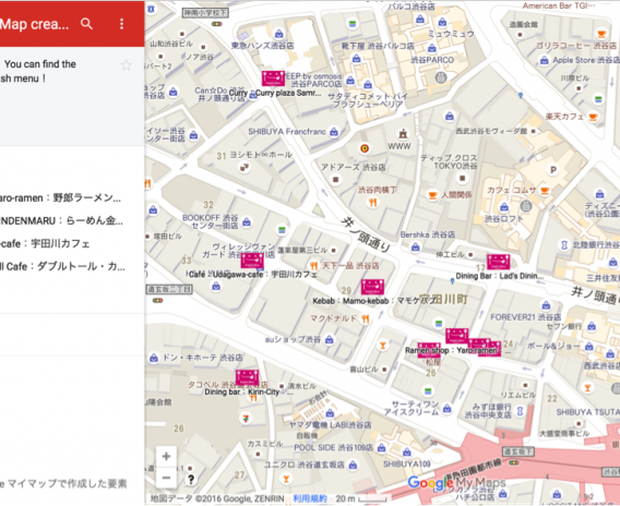Open the 利用規約 terms link
Viewport: 620px width, 506px height.
tap(309, 497)
